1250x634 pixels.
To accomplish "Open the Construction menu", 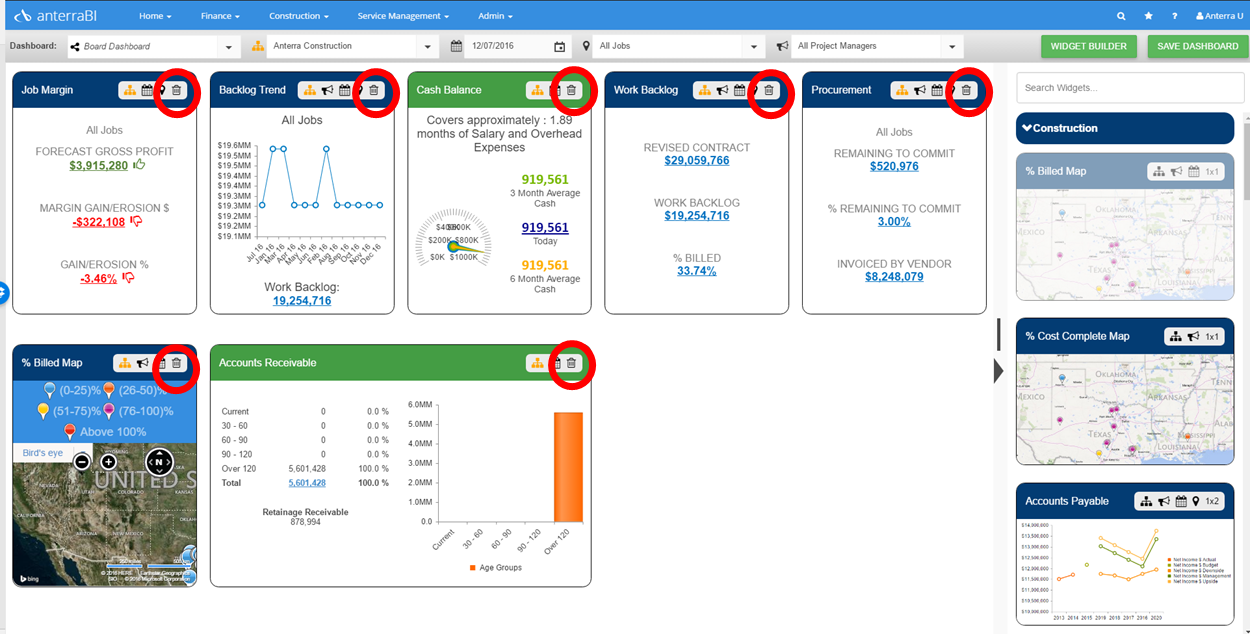I will (299, 16).
